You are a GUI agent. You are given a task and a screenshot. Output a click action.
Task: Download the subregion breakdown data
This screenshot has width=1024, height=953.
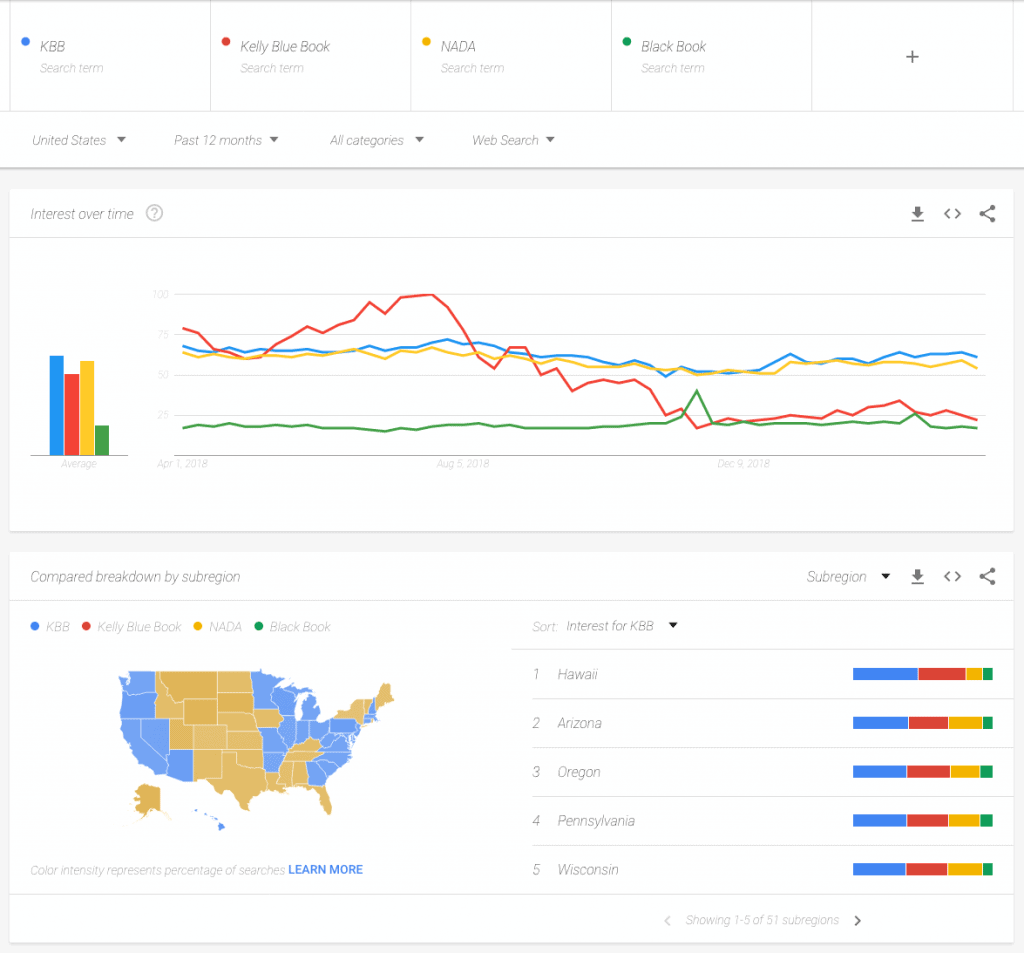(x=918, y=576)
